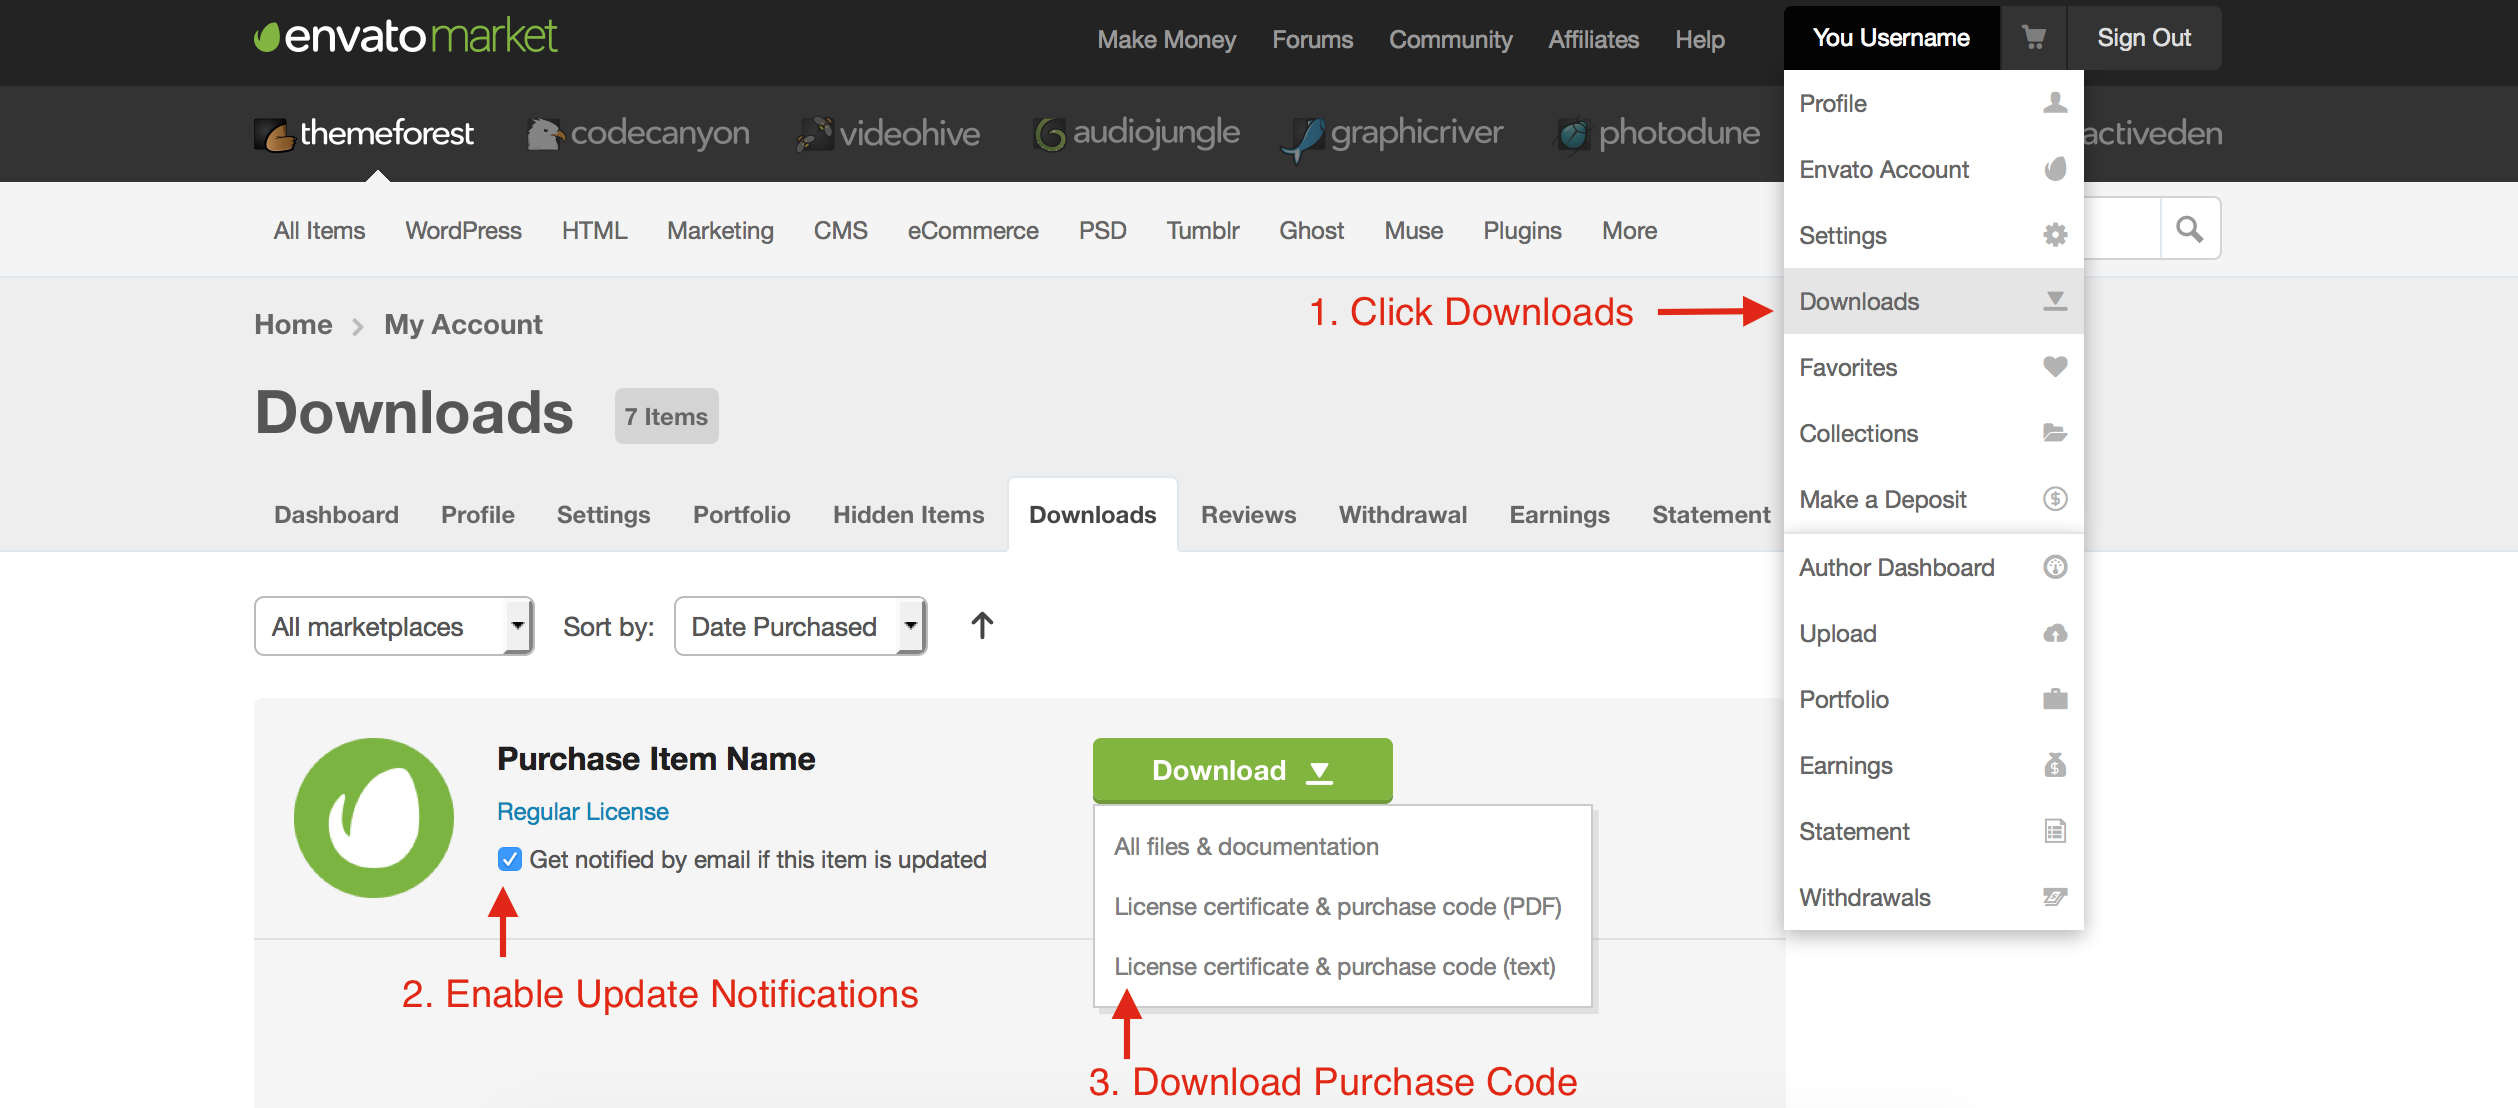Click the Downloads arrow icon in menu
This screenshot has height=1108, width=2518.
[2055, 301]
